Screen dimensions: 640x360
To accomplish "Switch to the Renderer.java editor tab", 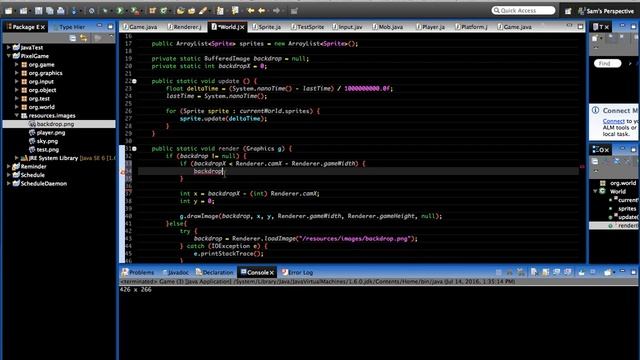I will [x=185, y=27].
